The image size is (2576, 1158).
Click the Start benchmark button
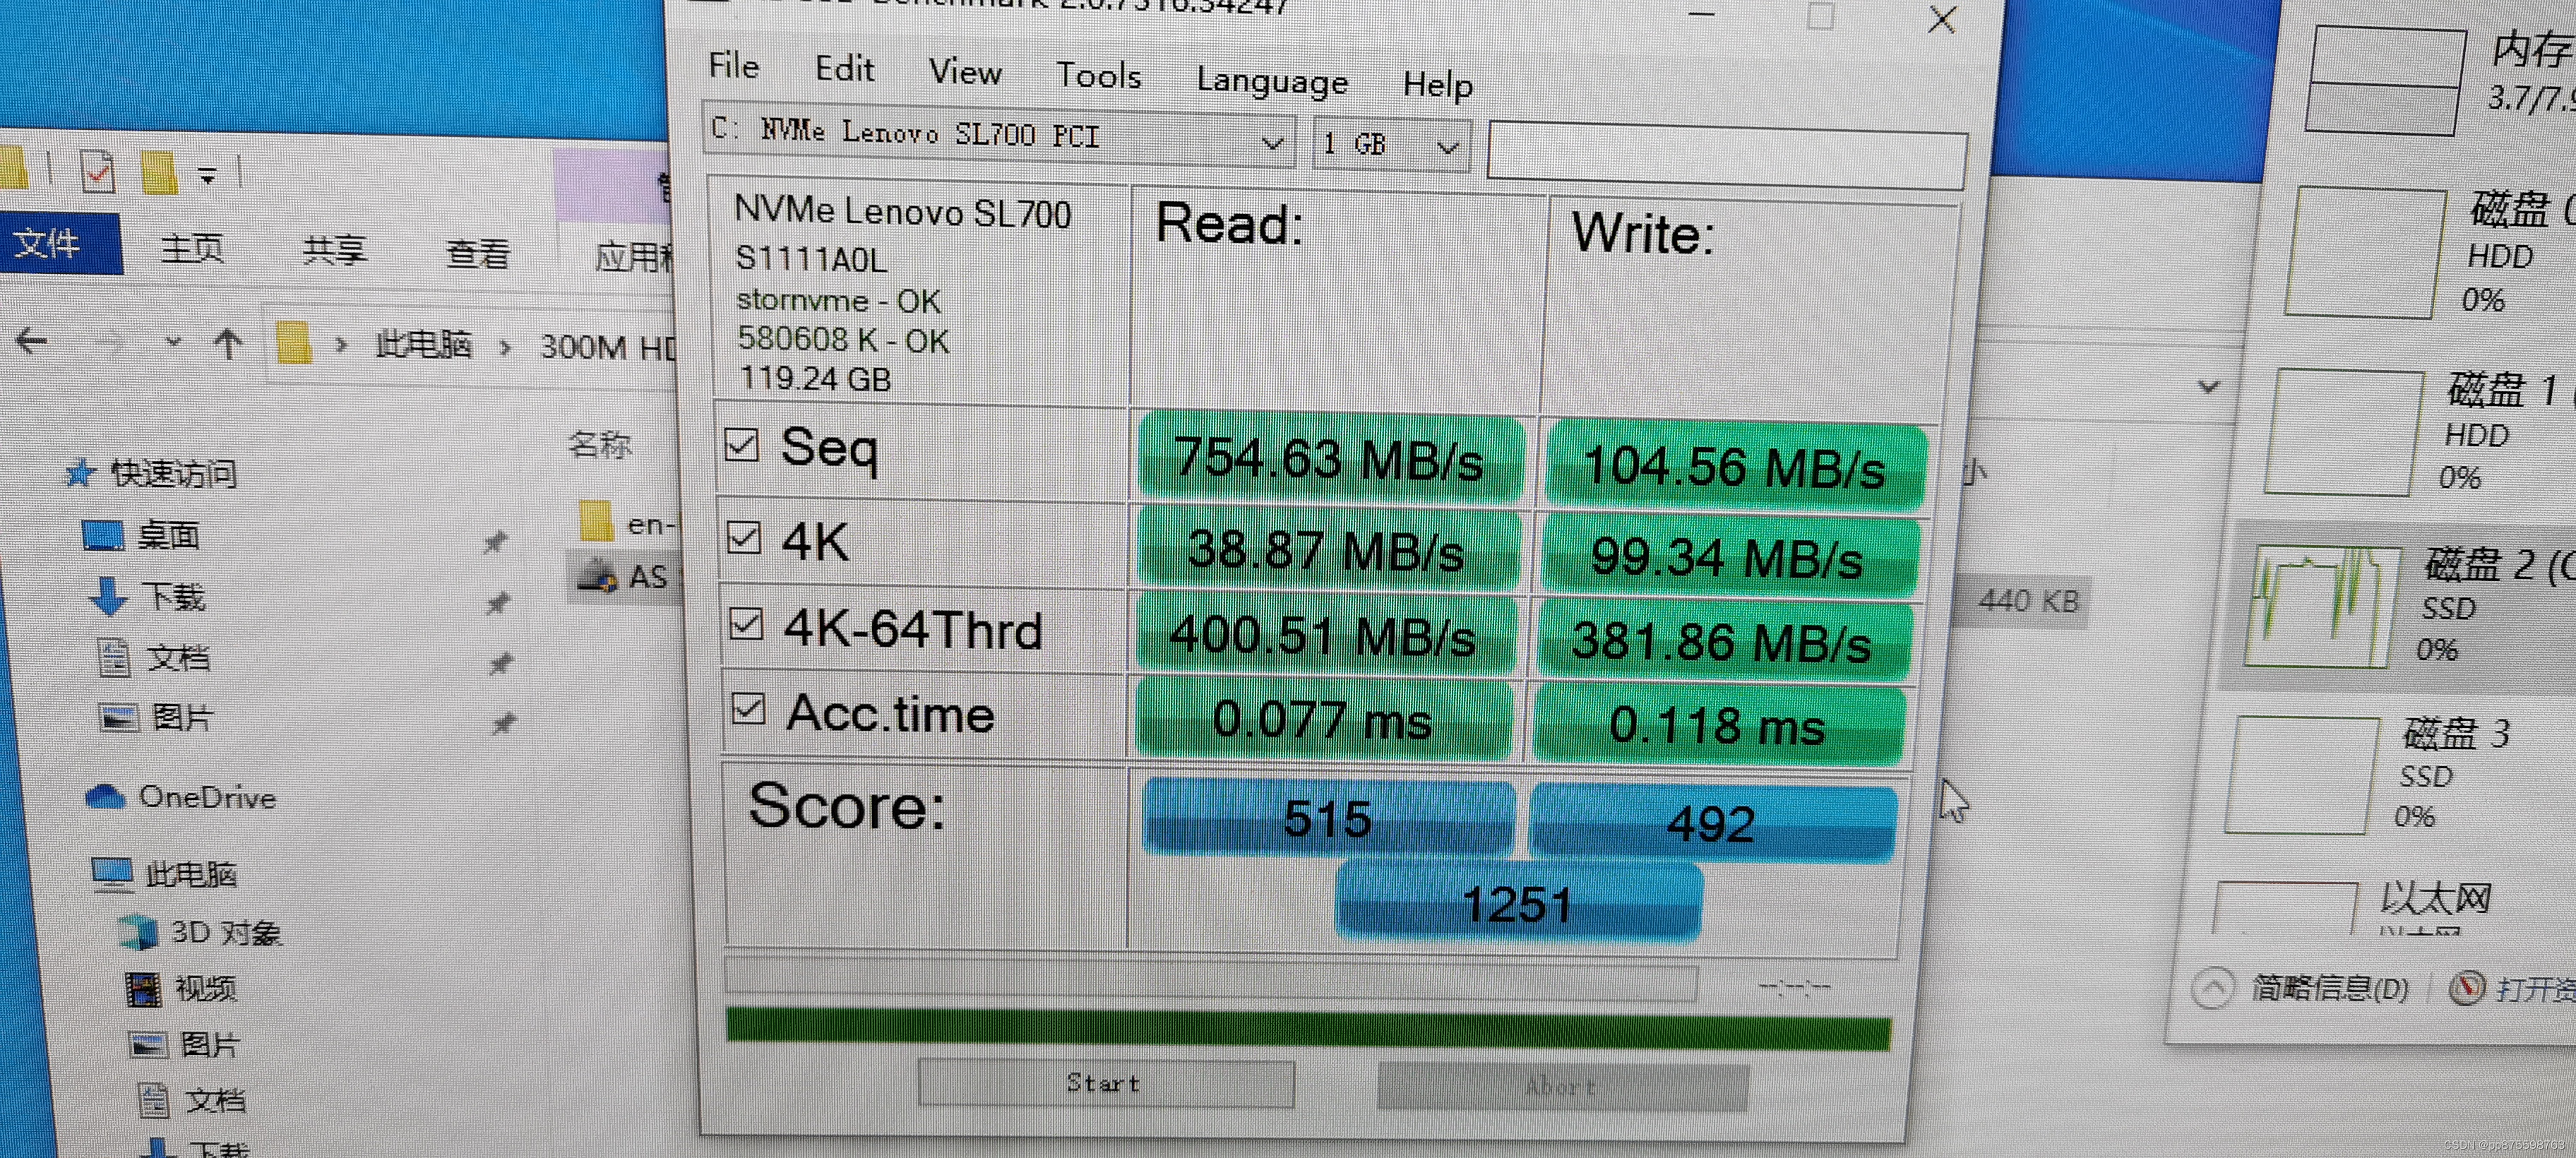click(x=1105, y=1083)
